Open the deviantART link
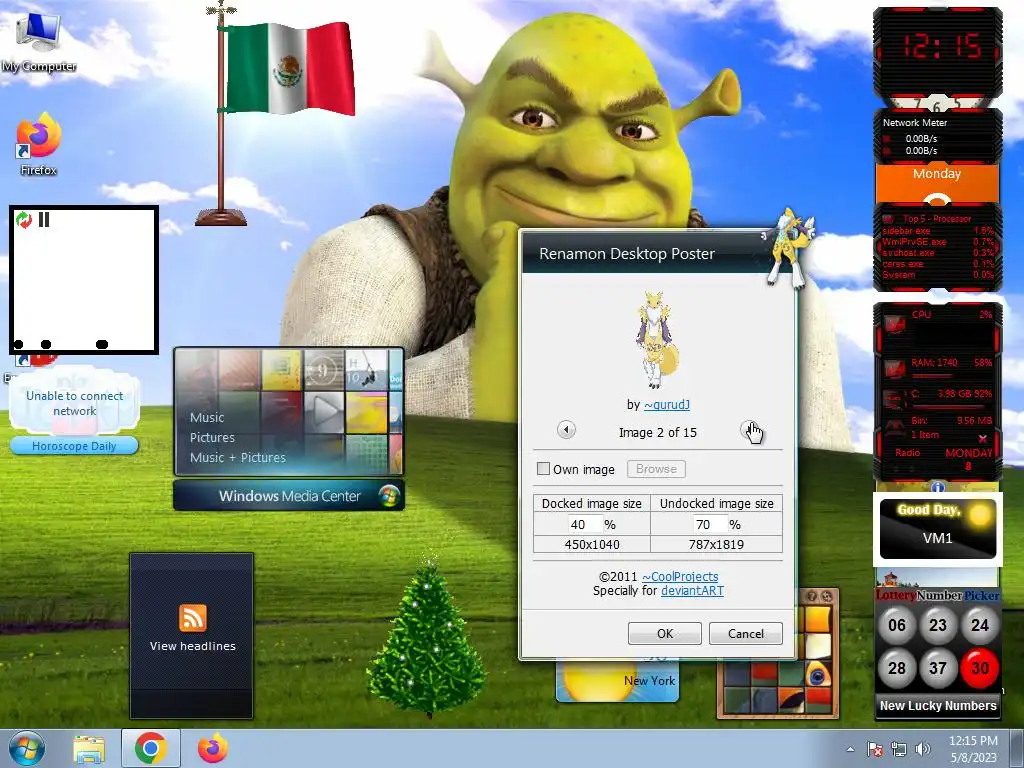 [692, 591]
